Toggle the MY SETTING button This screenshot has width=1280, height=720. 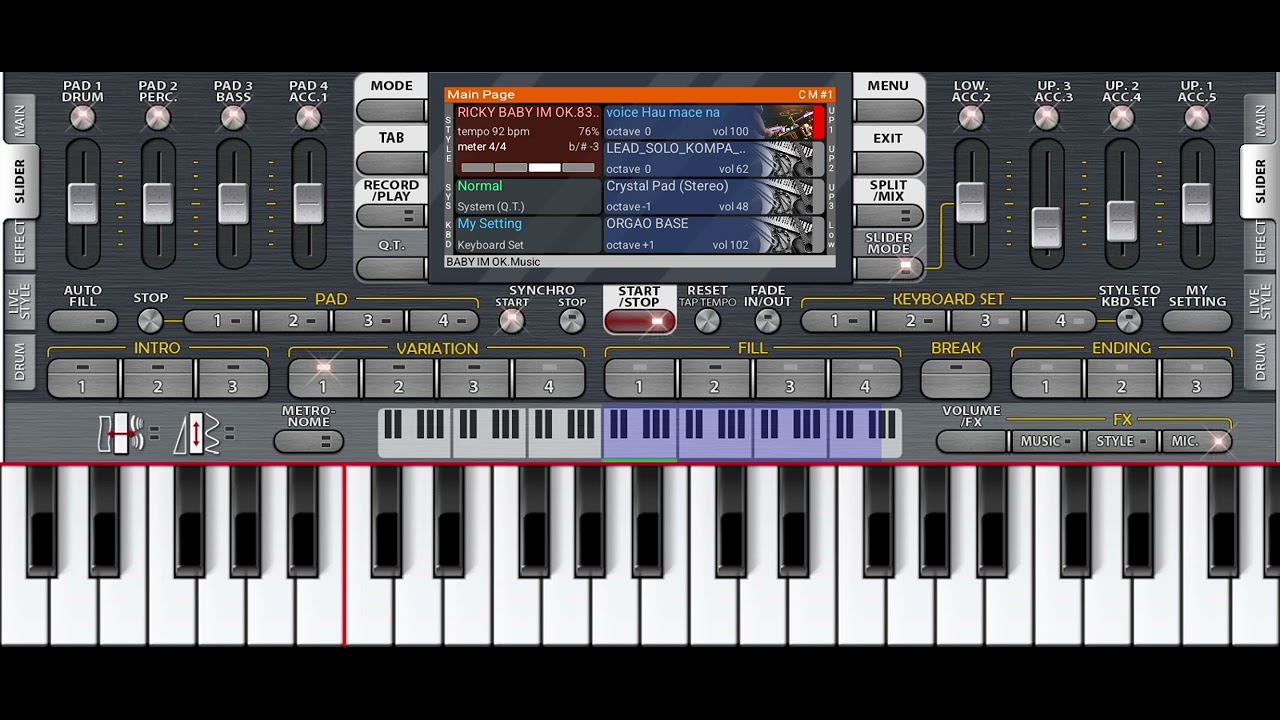coord(1197,321)
